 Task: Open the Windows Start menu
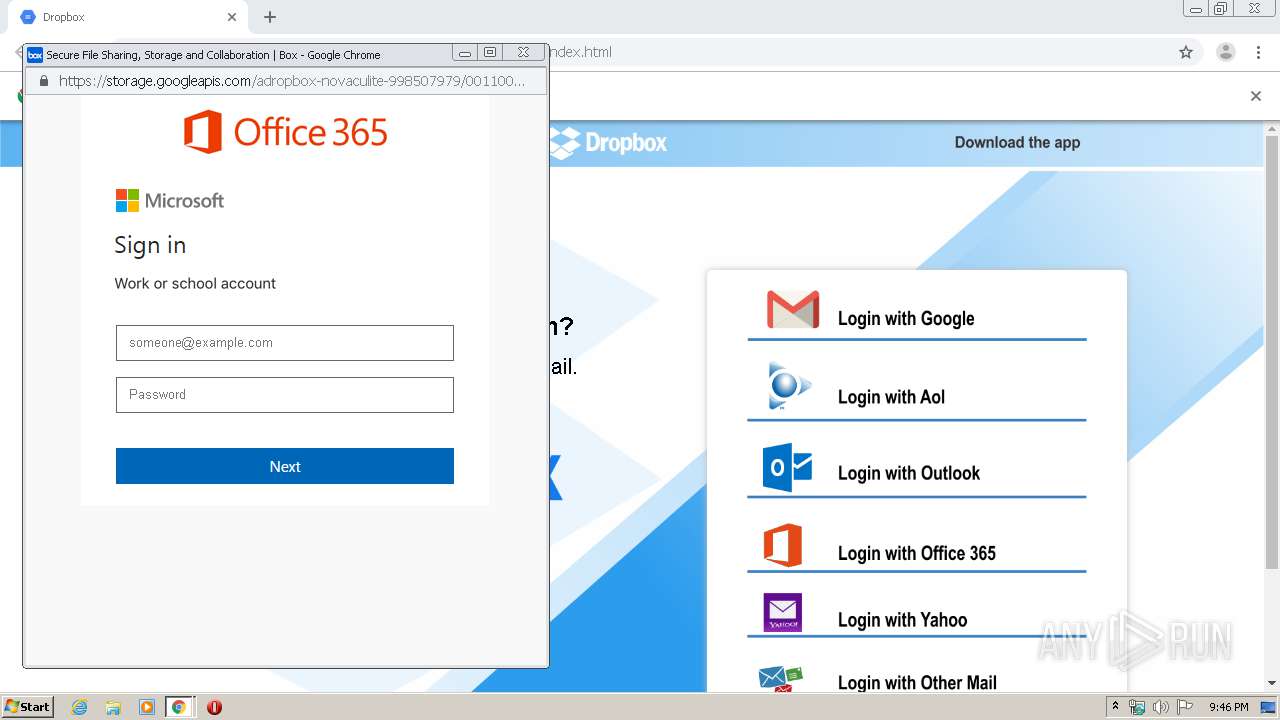pyautogui.click(x=28, y=707)
